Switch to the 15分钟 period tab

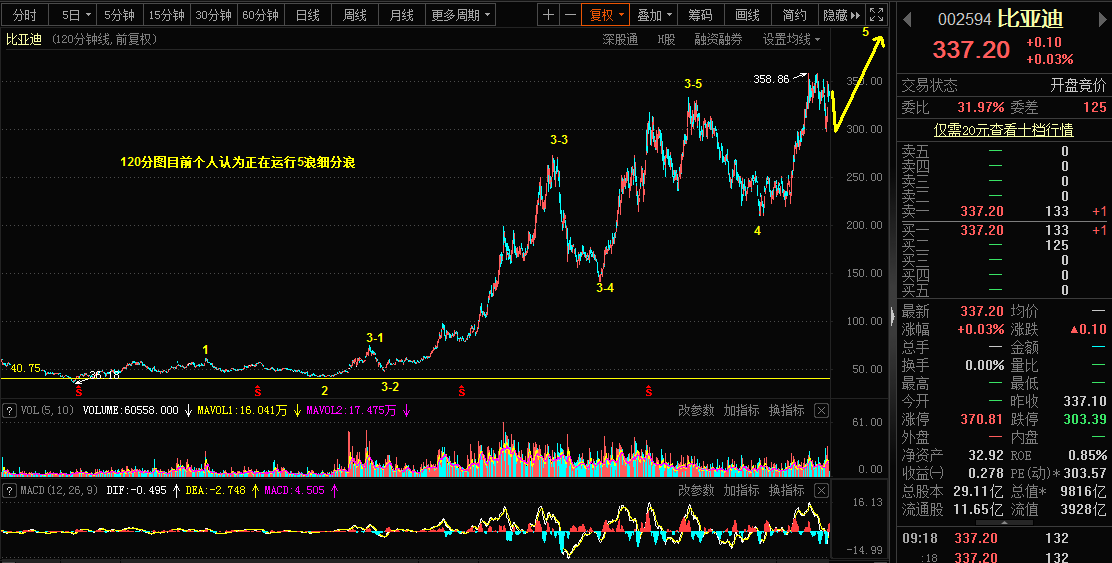point(166,15)
